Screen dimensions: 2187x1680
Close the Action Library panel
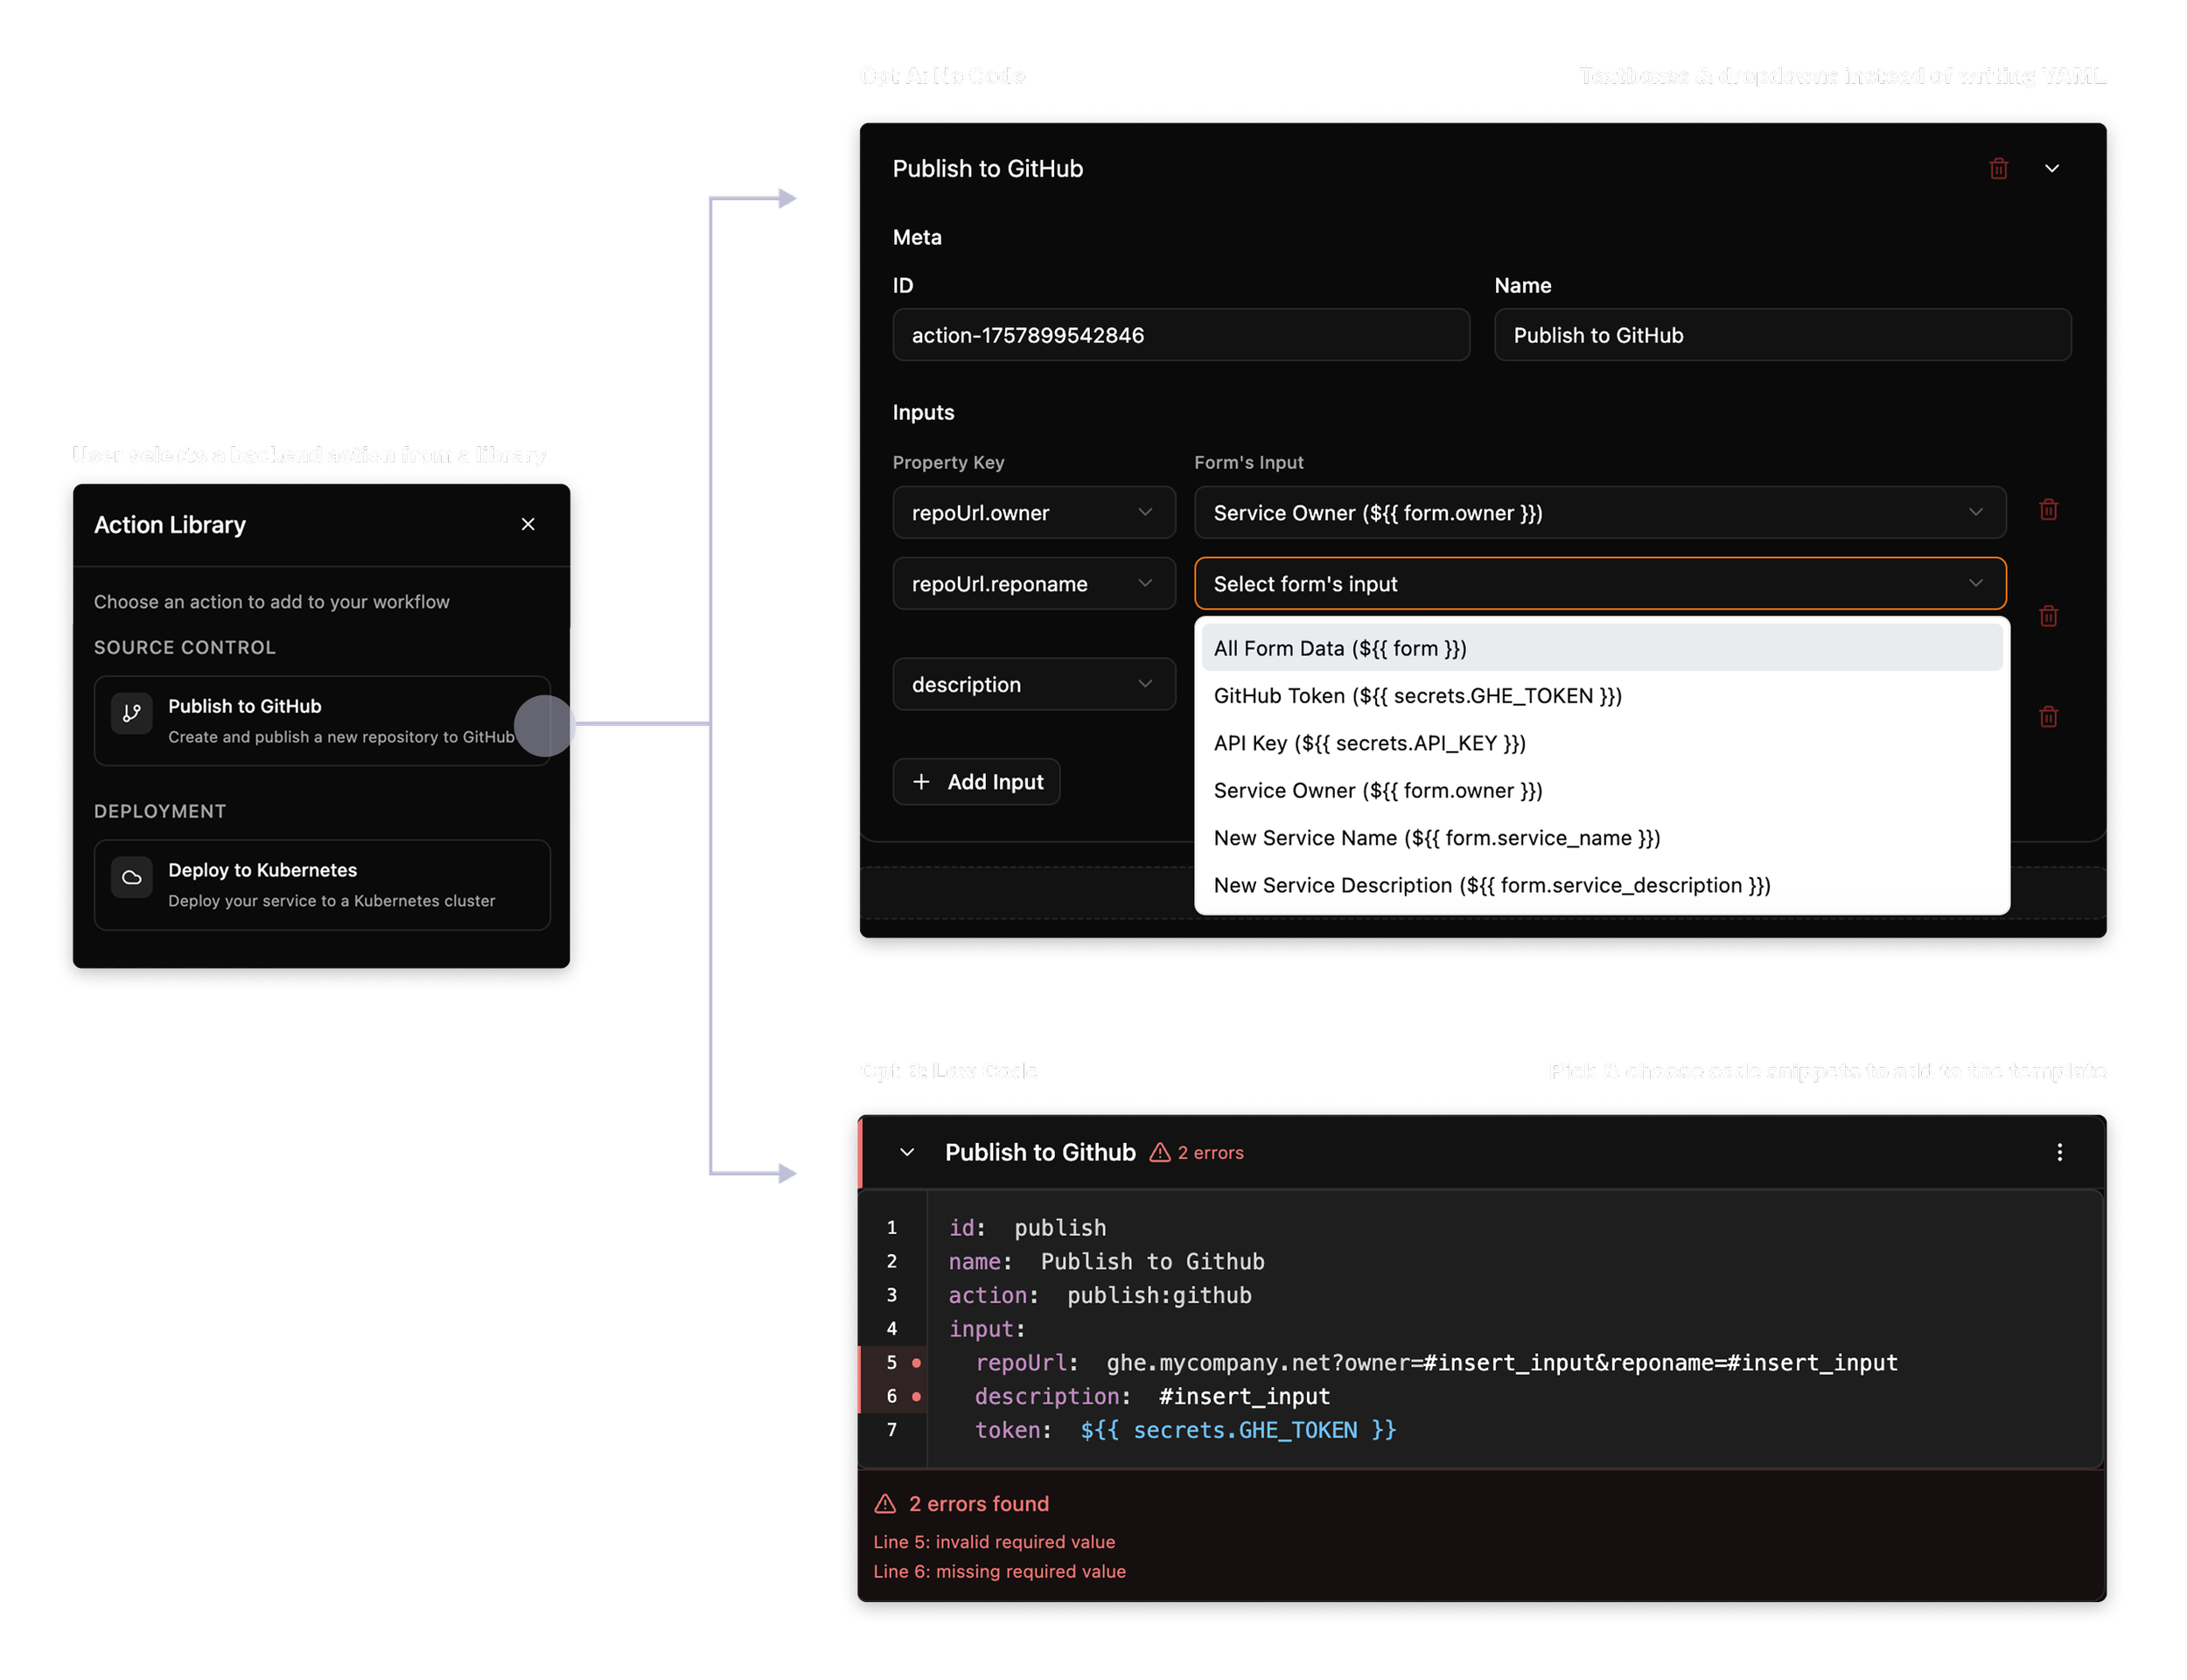[528, 524]
